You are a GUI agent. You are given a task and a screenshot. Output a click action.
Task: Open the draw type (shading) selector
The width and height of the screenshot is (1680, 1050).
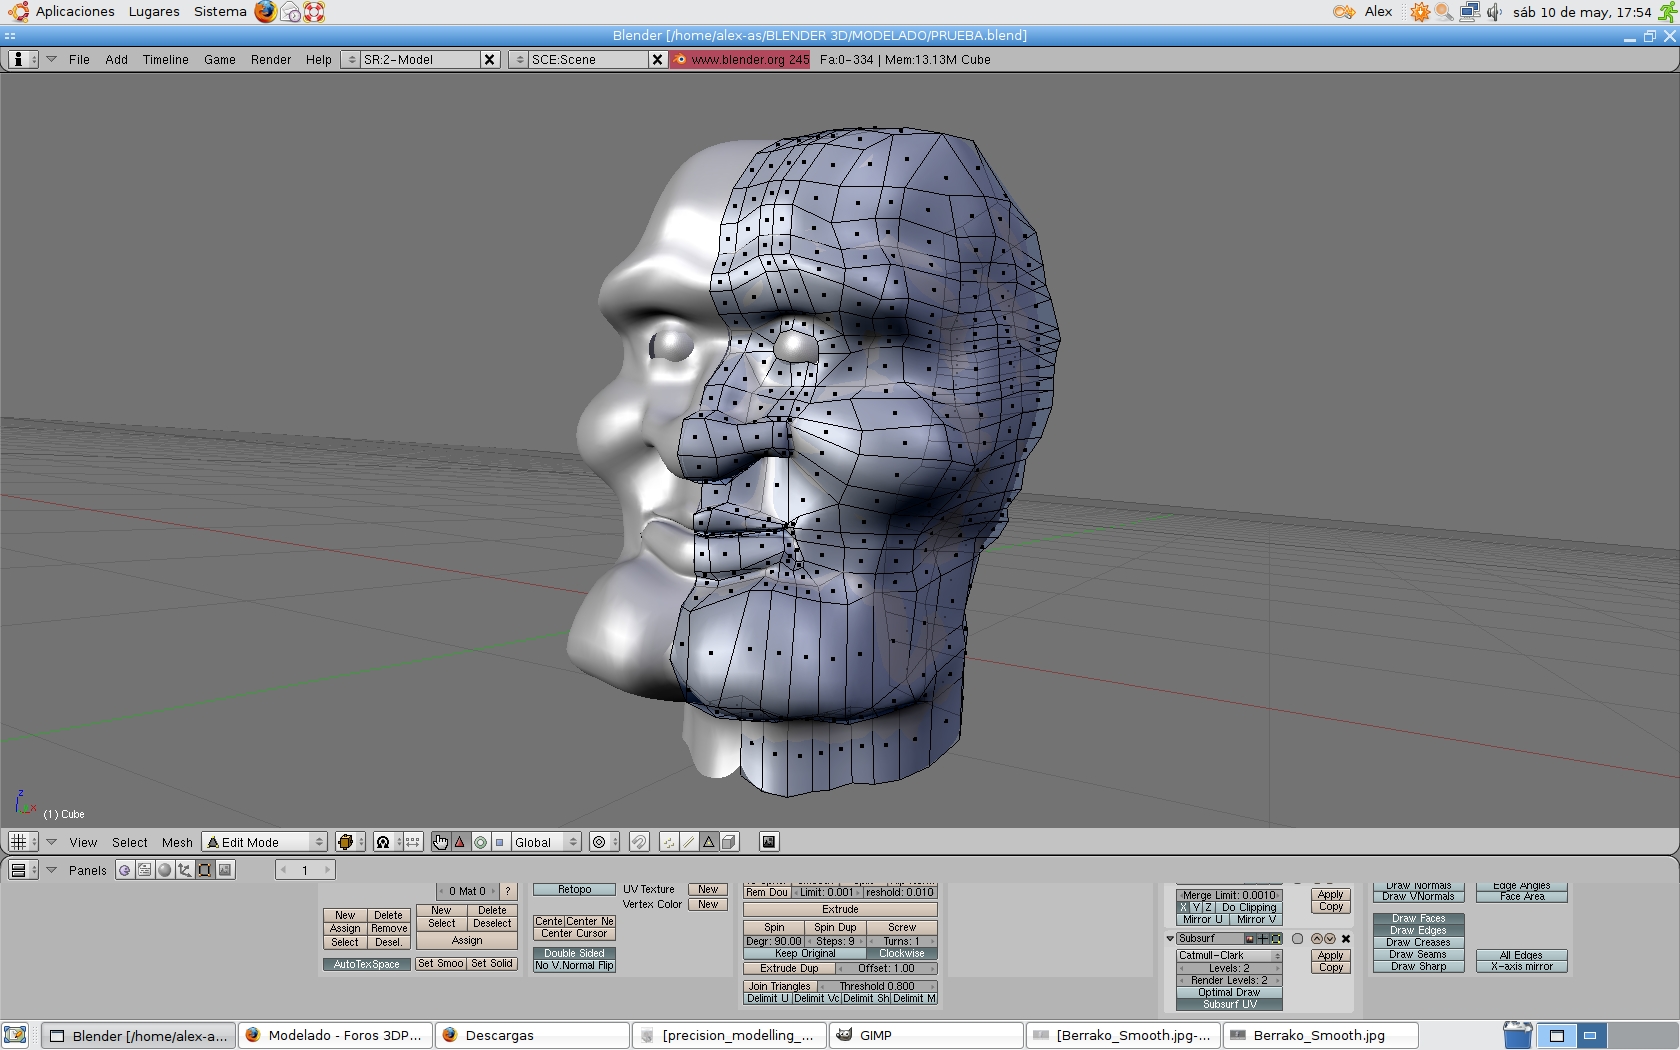pos(350,842)
